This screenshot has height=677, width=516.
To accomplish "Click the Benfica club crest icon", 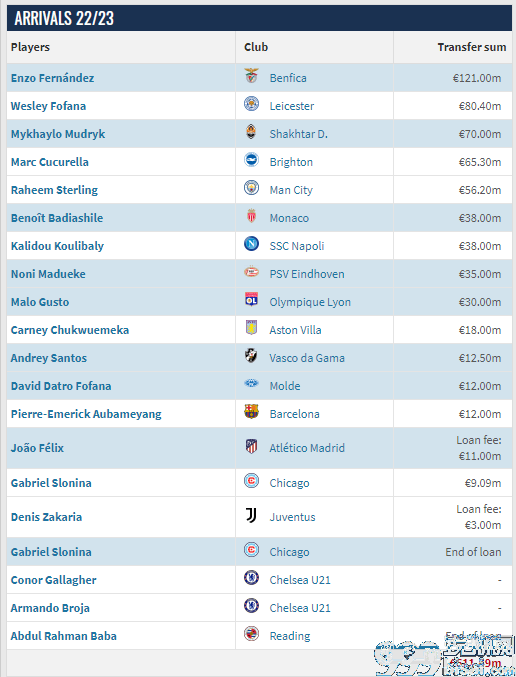I will (251, 76).
